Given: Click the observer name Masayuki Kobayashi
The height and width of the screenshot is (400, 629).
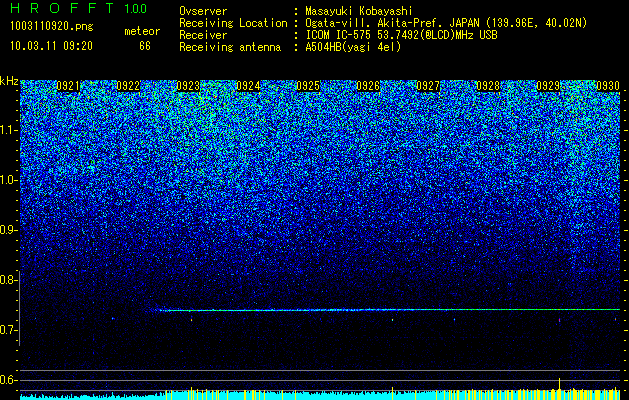Looking at the screenshot, I should [x=359, y=11].
